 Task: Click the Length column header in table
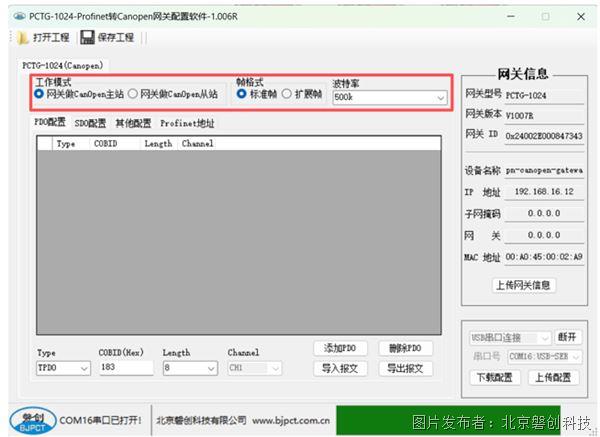[x=158, y=143]
